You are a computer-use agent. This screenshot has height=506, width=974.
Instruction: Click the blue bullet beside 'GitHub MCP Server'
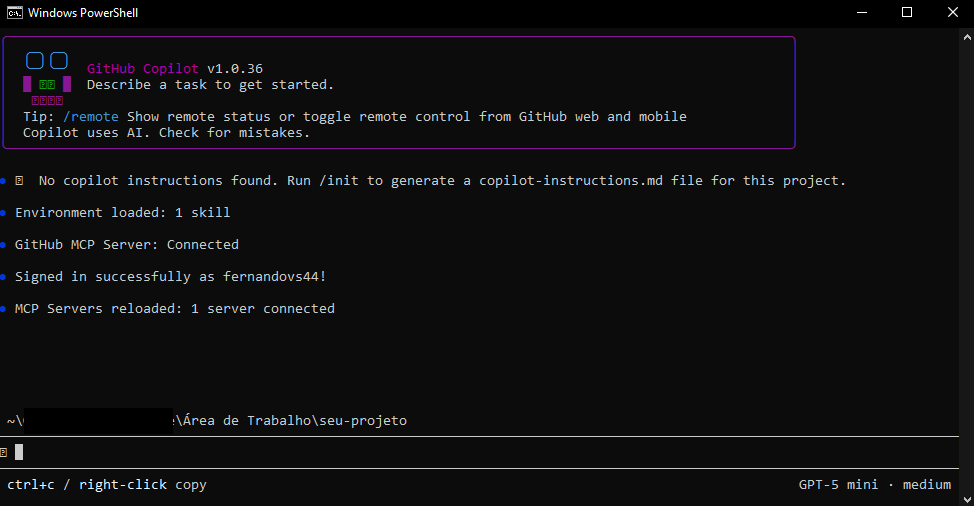[x=4, y=245]
